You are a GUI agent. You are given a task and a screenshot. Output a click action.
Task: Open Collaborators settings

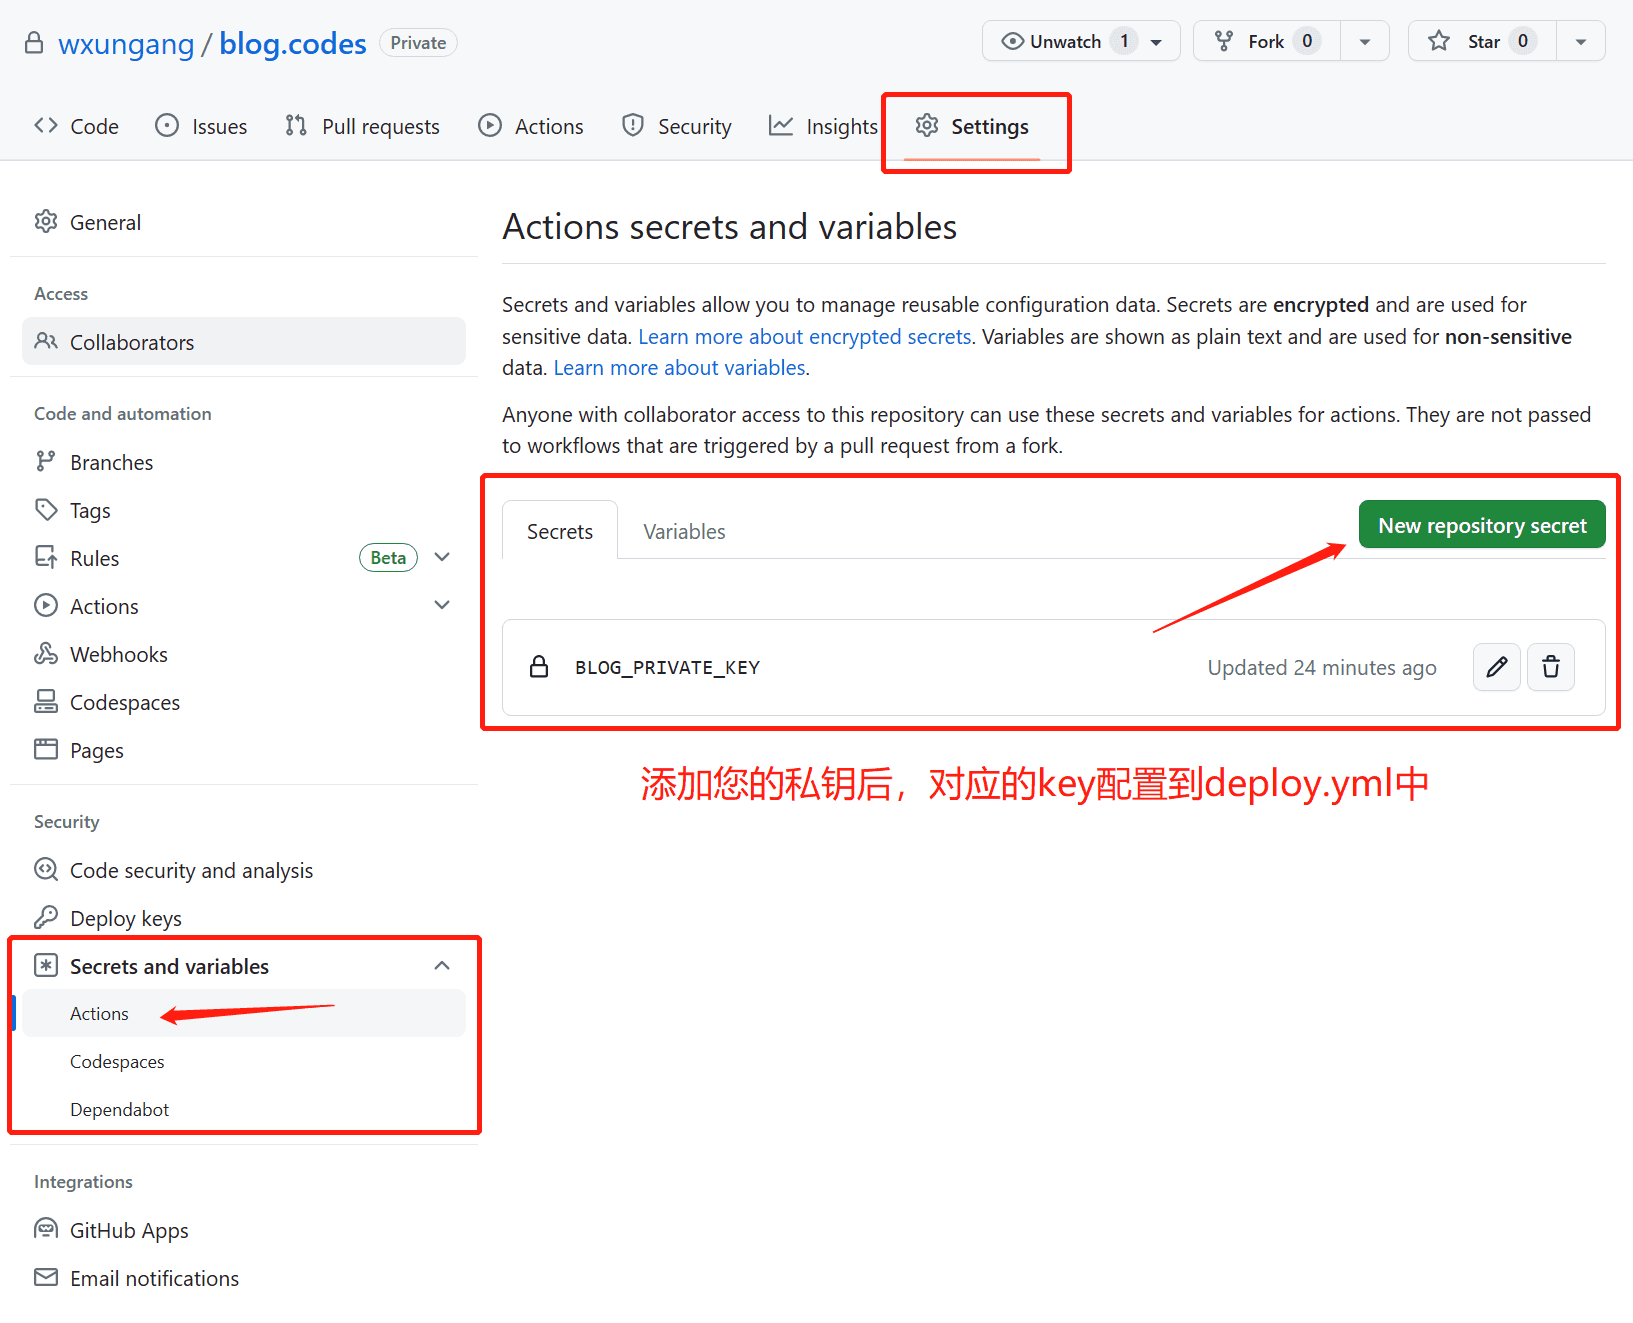[244, 342]
